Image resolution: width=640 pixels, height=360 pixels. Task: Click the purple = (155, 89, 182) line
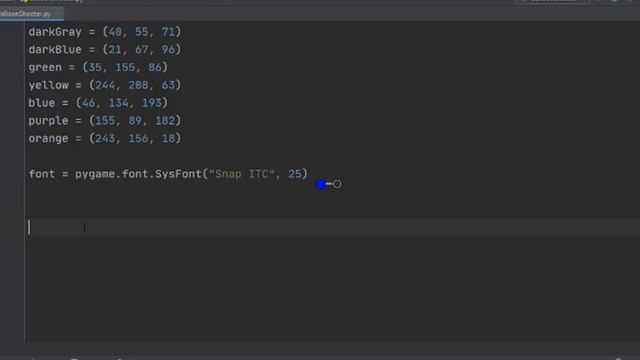pos(104,121)
